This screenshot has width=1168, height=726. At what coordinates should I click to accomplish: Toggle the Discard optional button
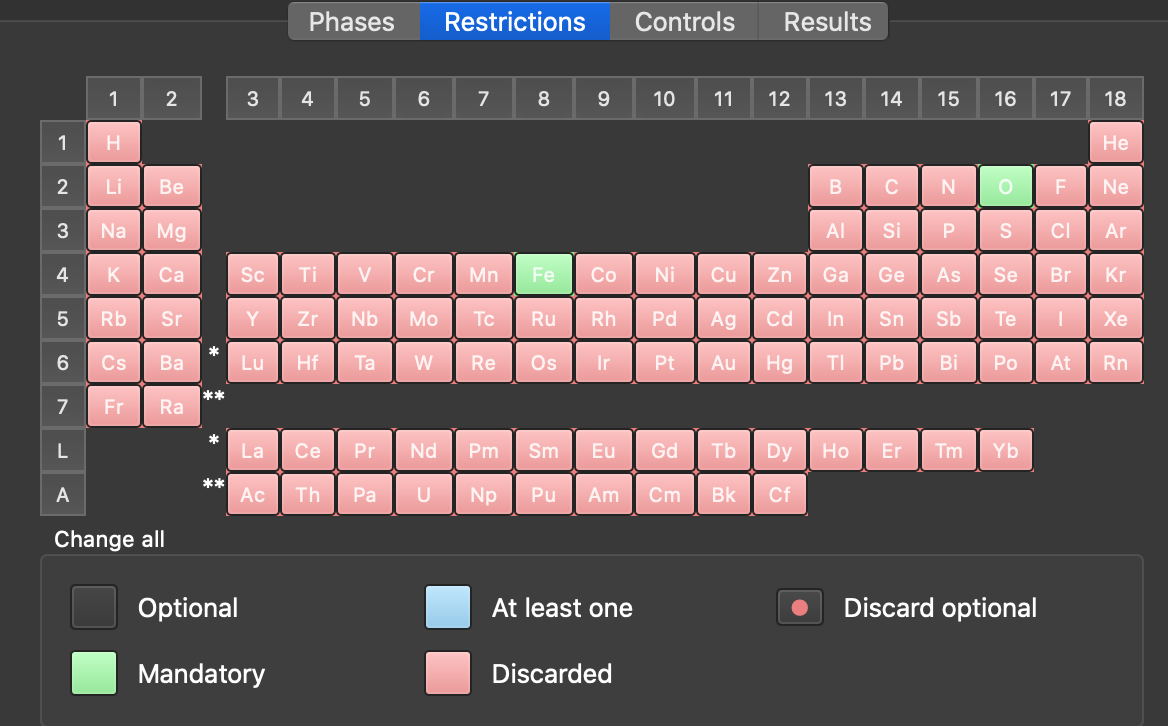pyautogui.click(x=800, y=608)
